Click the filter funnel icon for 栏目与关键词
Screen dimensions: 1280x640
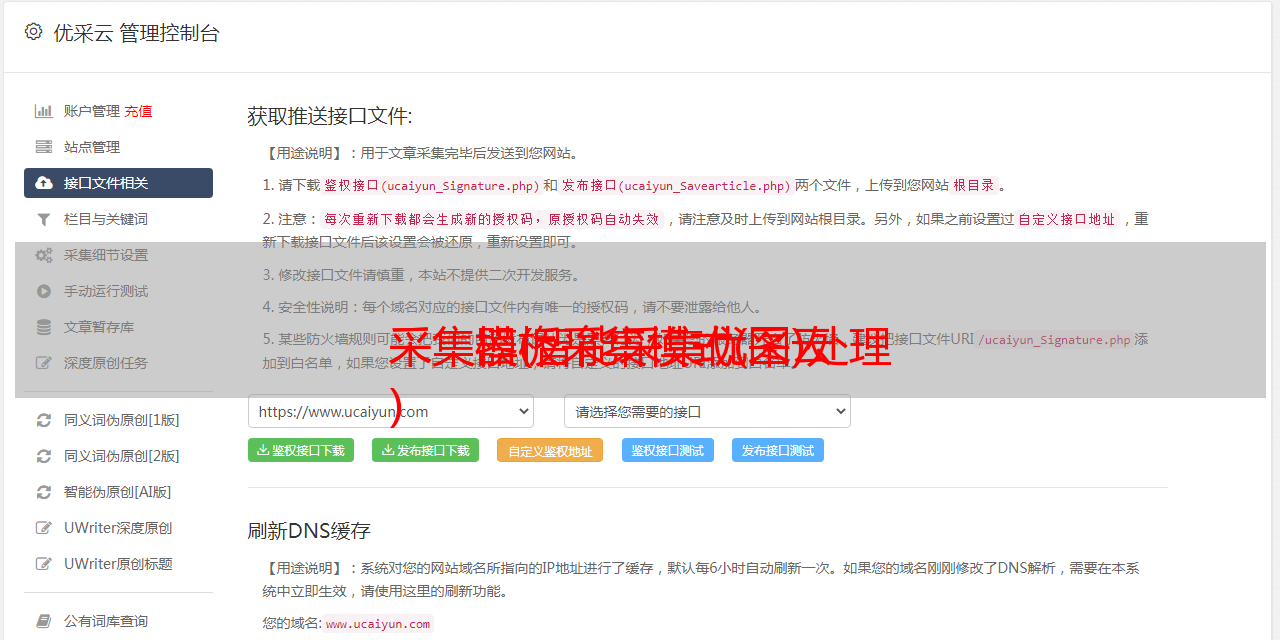click(x=44, y=219)
